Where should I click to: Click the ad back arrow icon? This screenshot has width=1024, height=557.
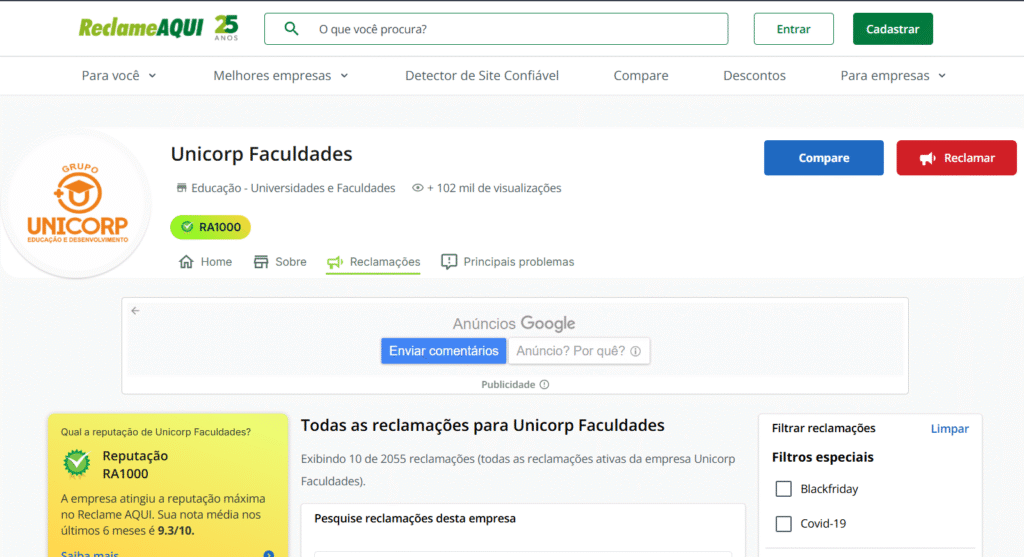click(135, 311)
